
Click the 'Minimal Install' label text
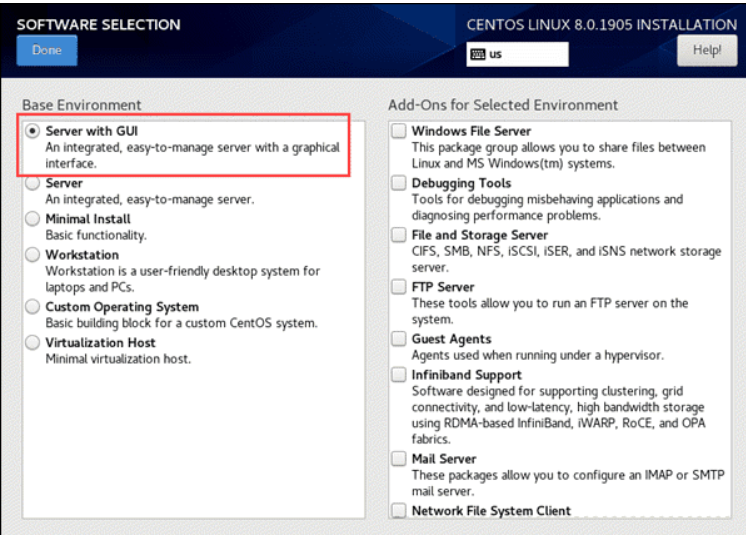tap(88, 219)
